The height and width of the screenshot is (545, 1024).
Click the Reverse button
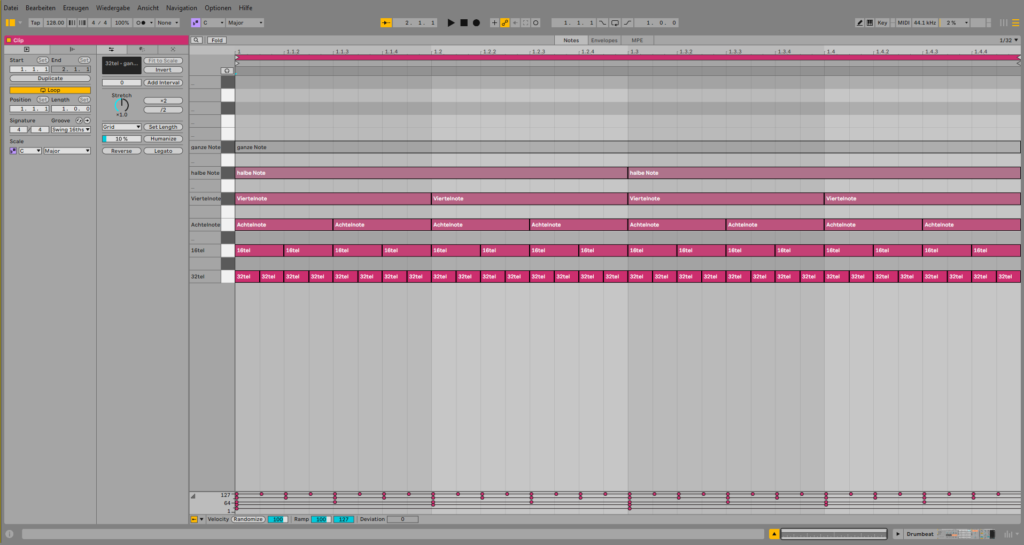click(121, 151)
